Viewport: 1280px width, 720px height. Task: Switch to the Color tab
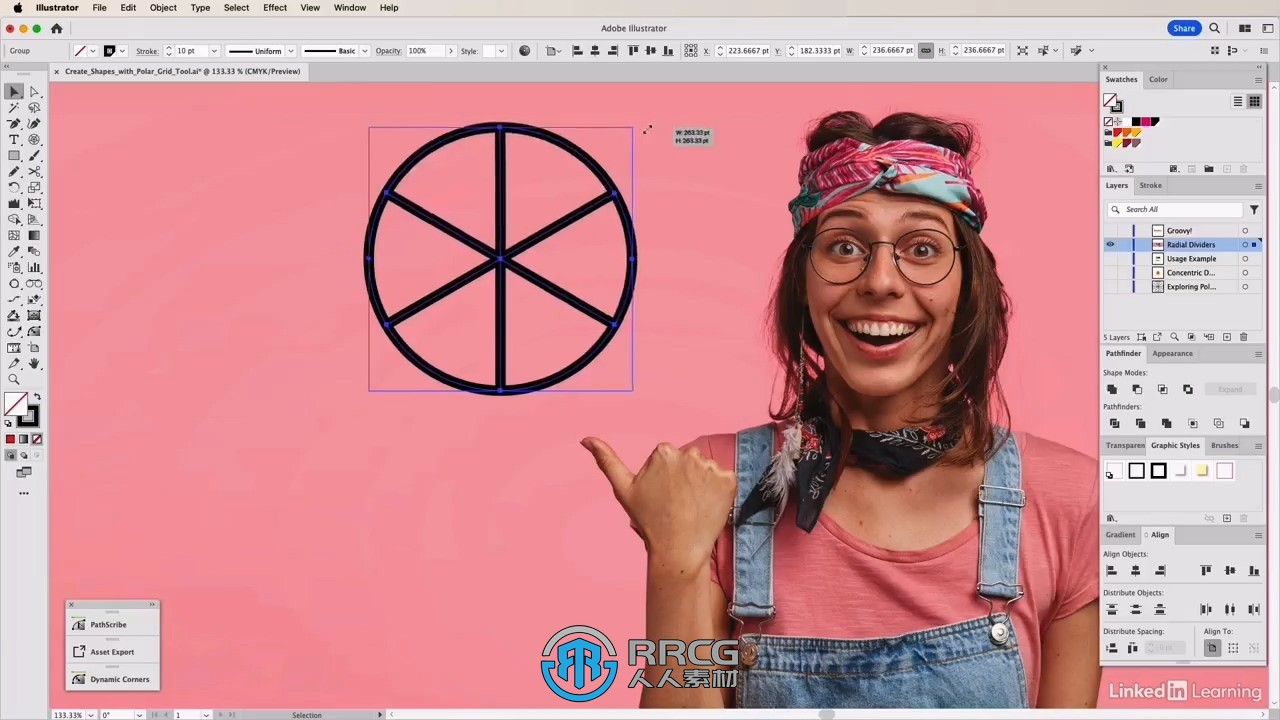click(x=1158, y=79)
